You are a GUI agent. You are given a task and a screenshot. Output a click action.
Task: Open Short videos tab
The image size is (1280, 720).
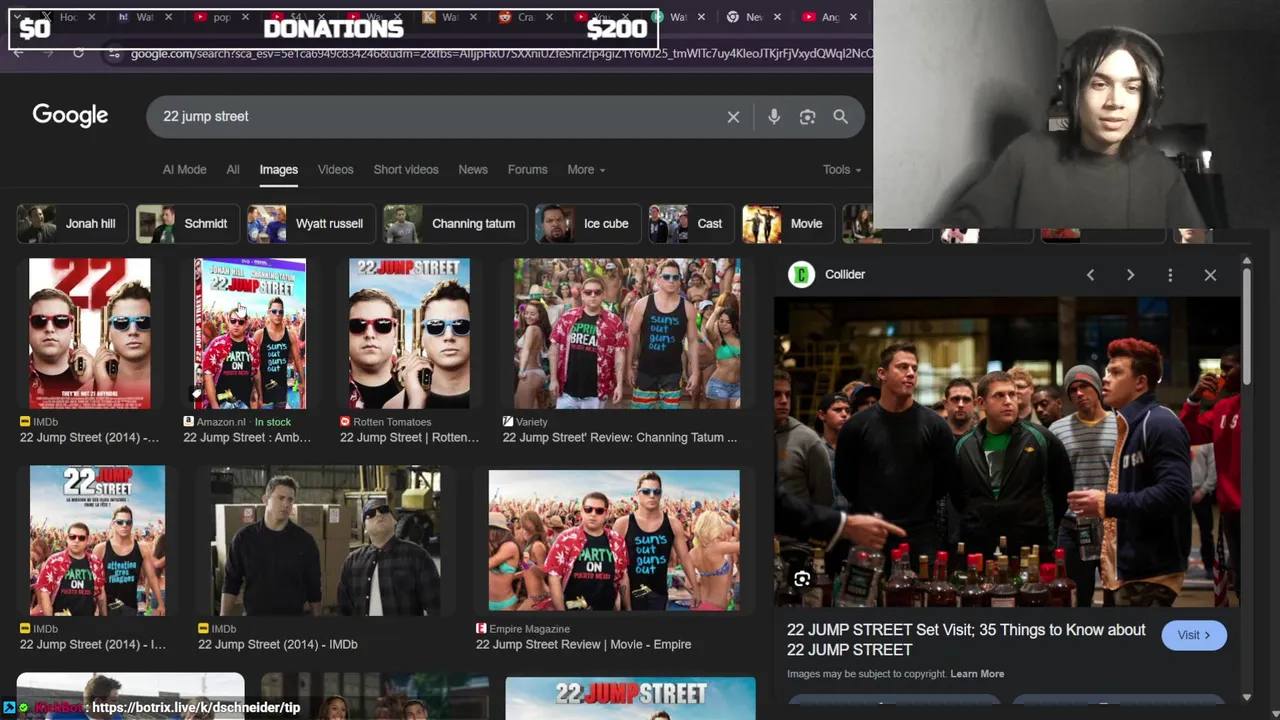(406, 169)
